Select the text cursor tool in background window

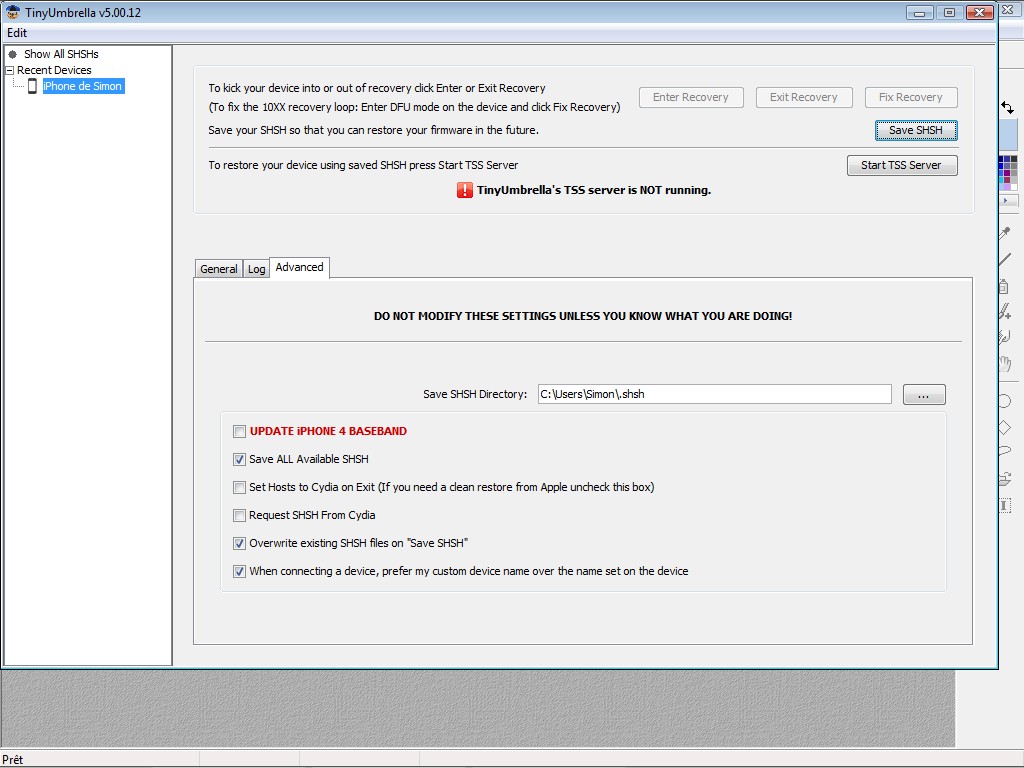pyautogui.click(x=1005, y=505)
